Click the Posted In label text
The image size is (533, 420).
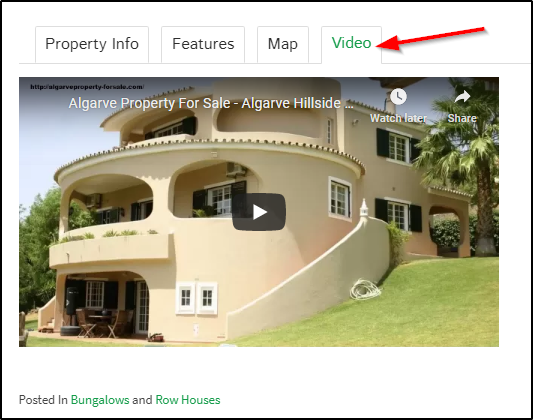tap(43, 400)
